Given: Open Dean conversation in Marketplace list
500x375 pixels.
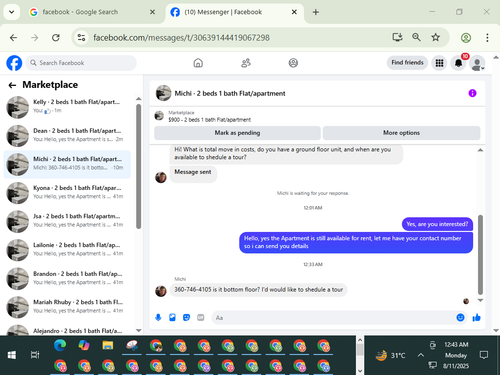Looking at the screenshot, I should pos(67,136).
